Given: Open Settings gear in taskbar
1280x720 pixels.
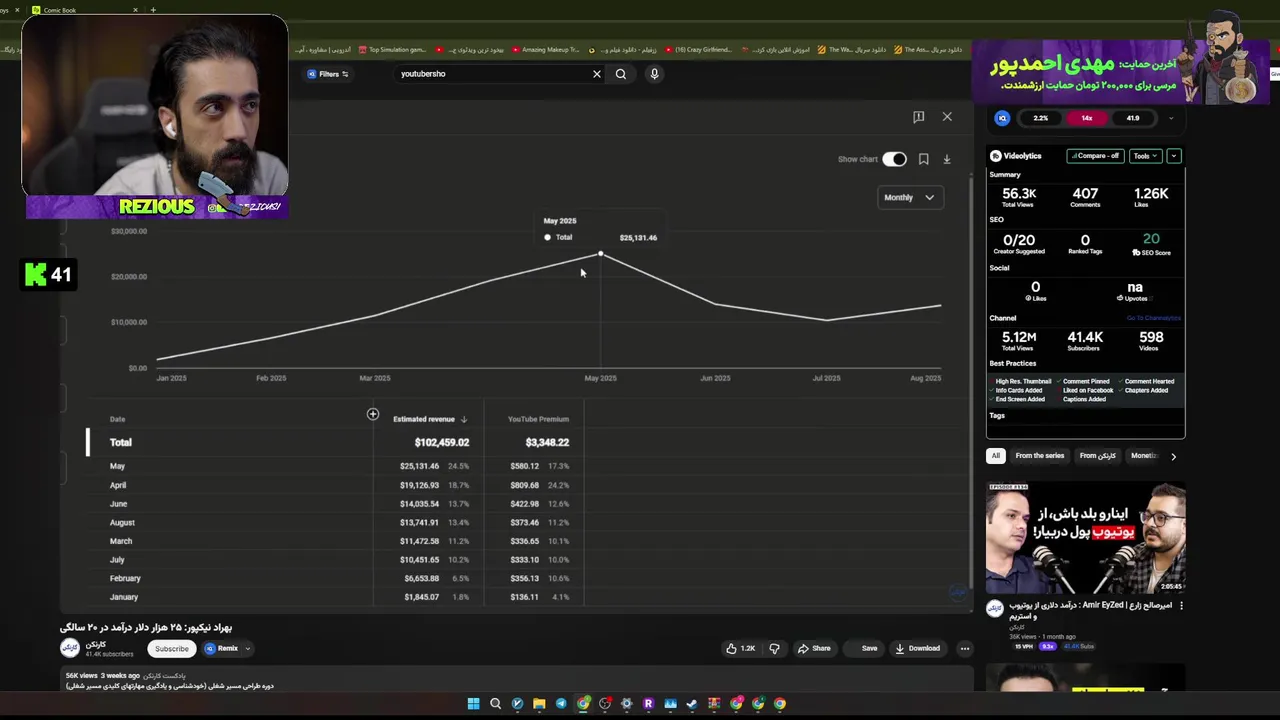Looking at the screenshot, I should (626, 703).
